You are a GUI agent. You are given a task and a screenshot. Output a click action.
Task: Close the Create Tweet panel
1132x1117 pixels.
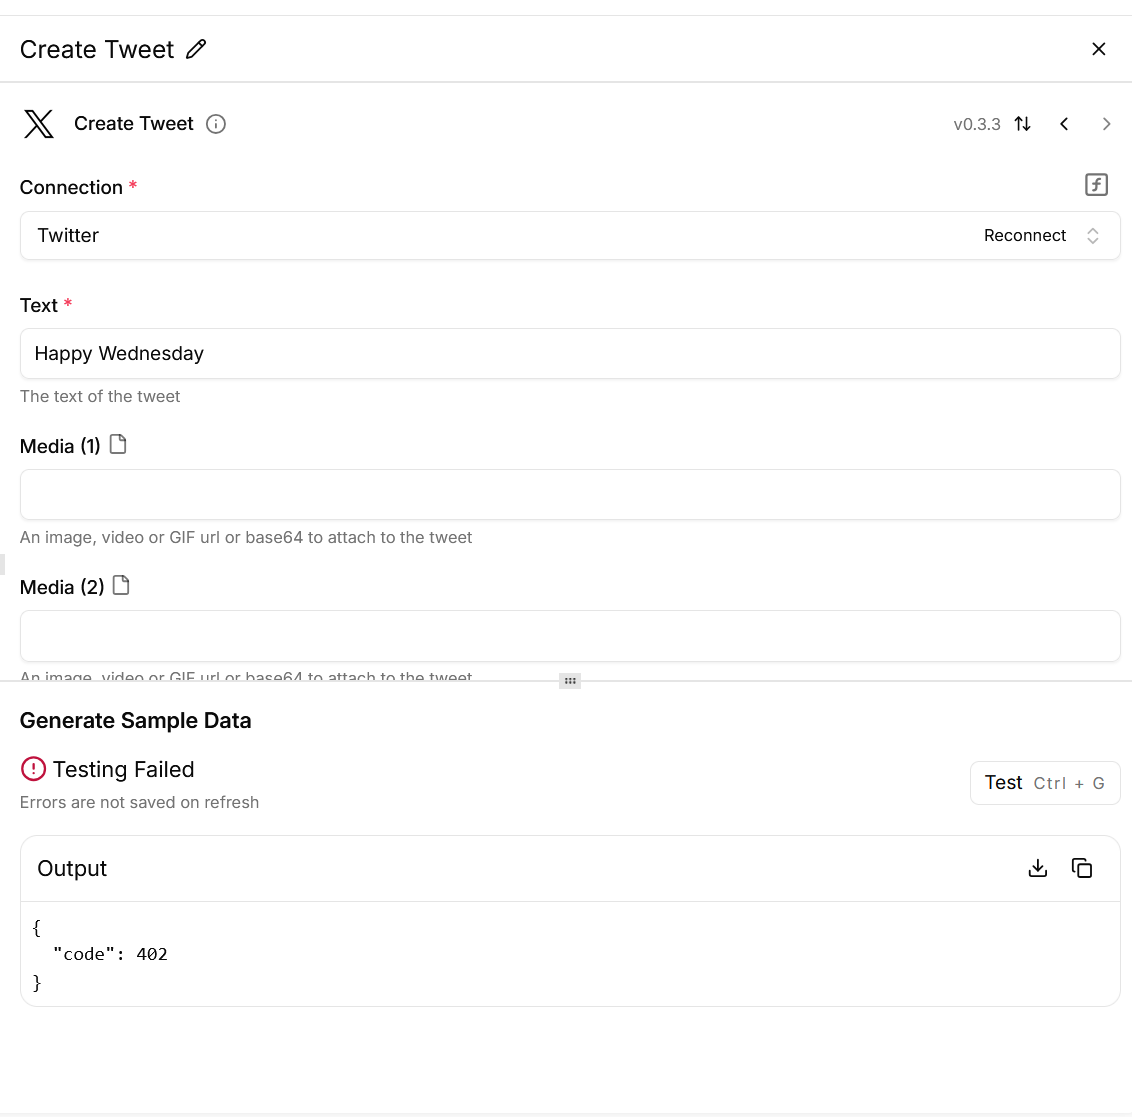point(1098,49)
